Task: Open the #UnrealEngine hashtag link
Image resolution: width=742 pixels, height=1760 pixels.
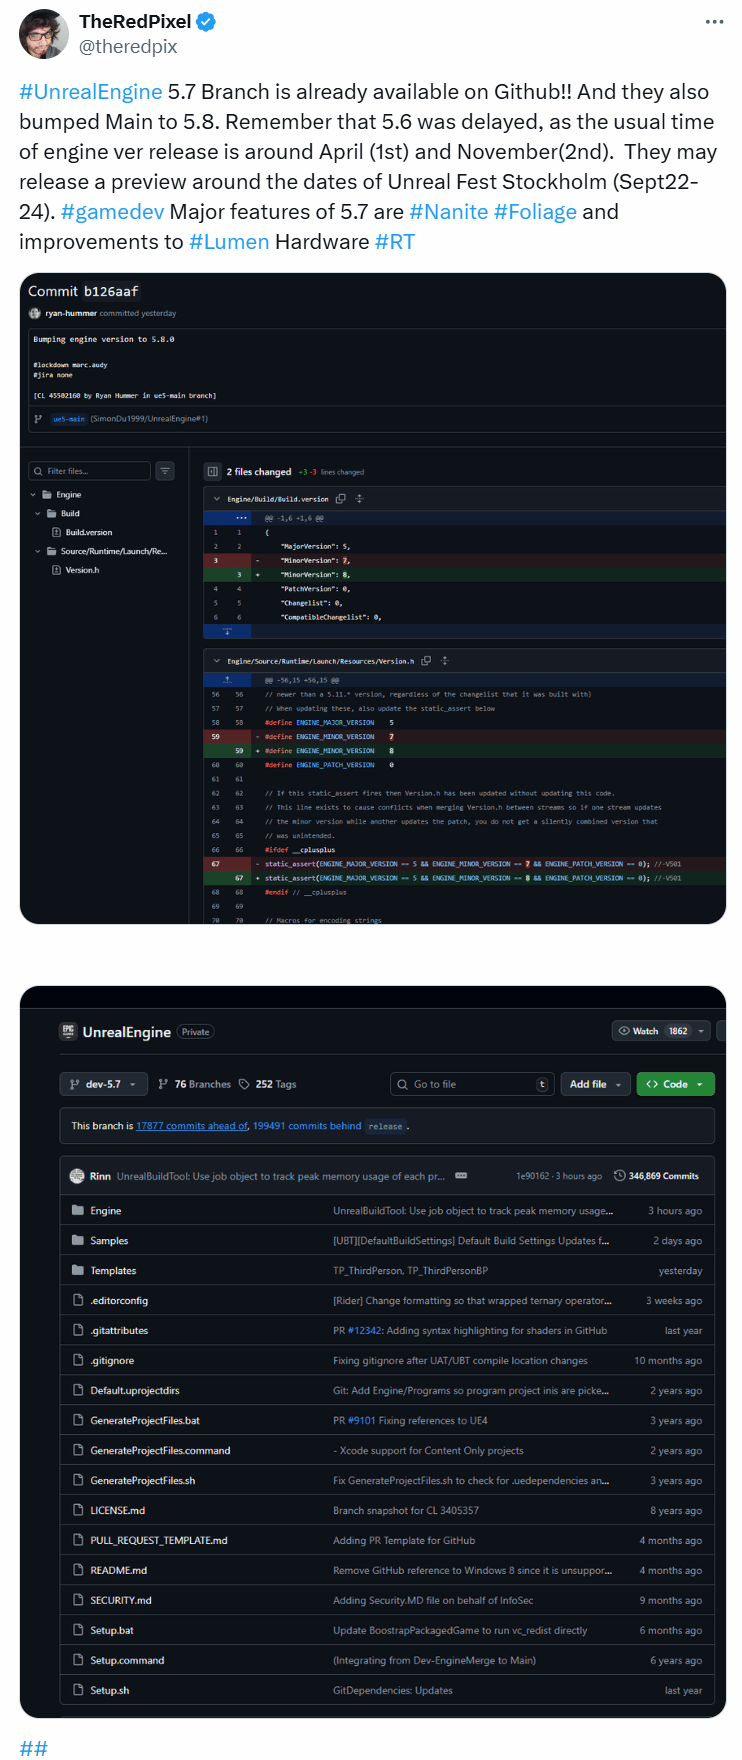Action: (90, 92)
